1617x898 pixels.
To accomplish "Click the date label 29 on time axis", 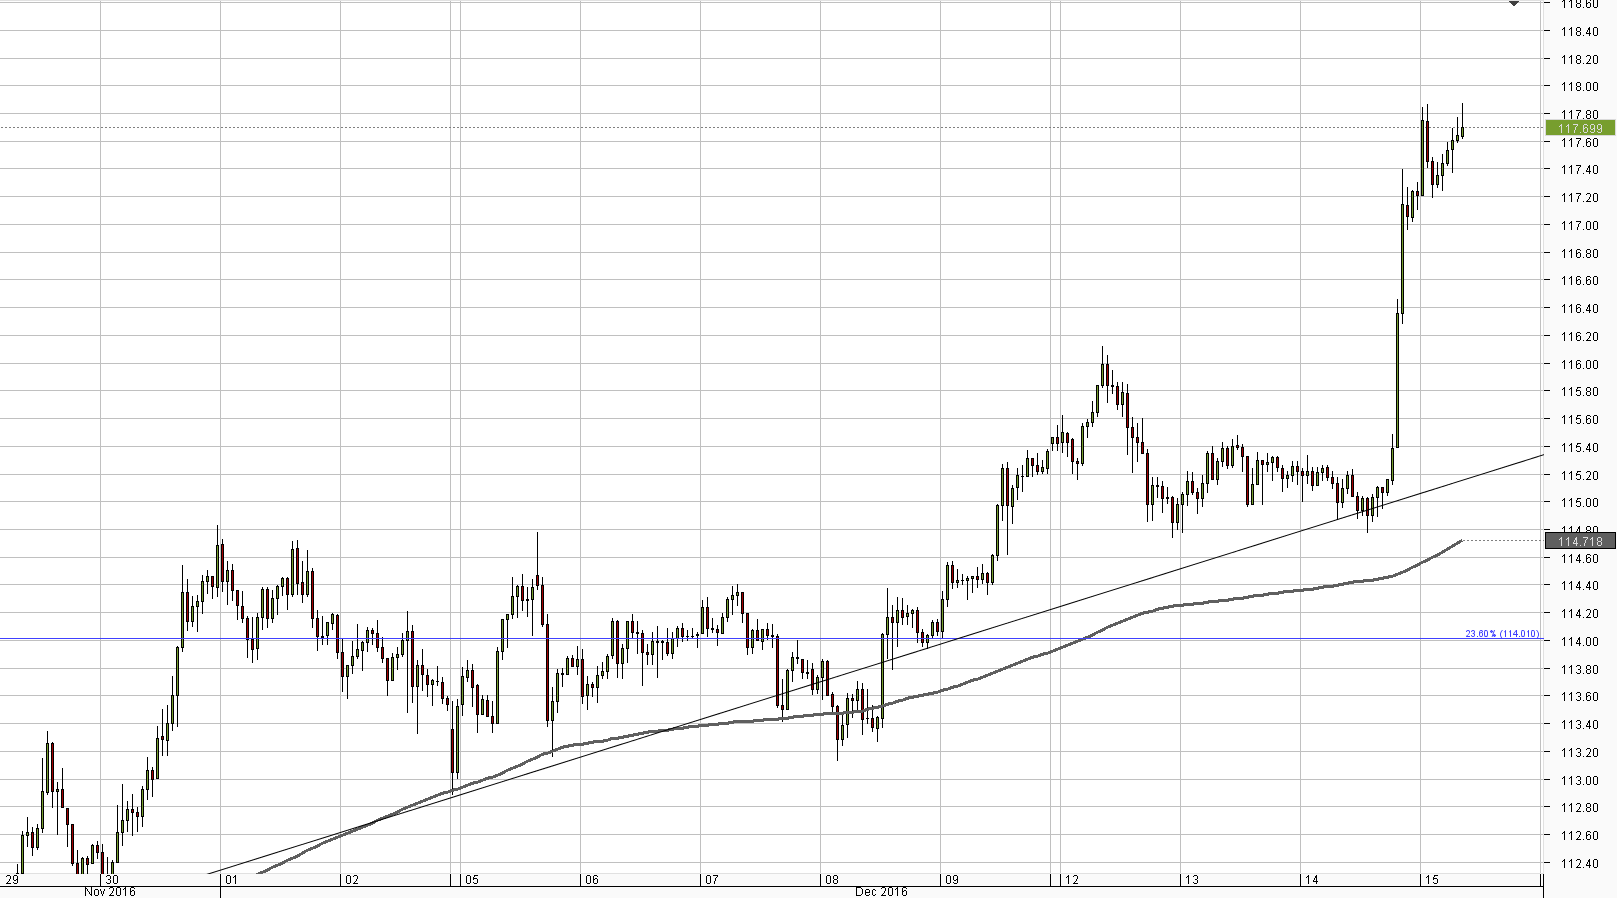I will click(12, 880).
